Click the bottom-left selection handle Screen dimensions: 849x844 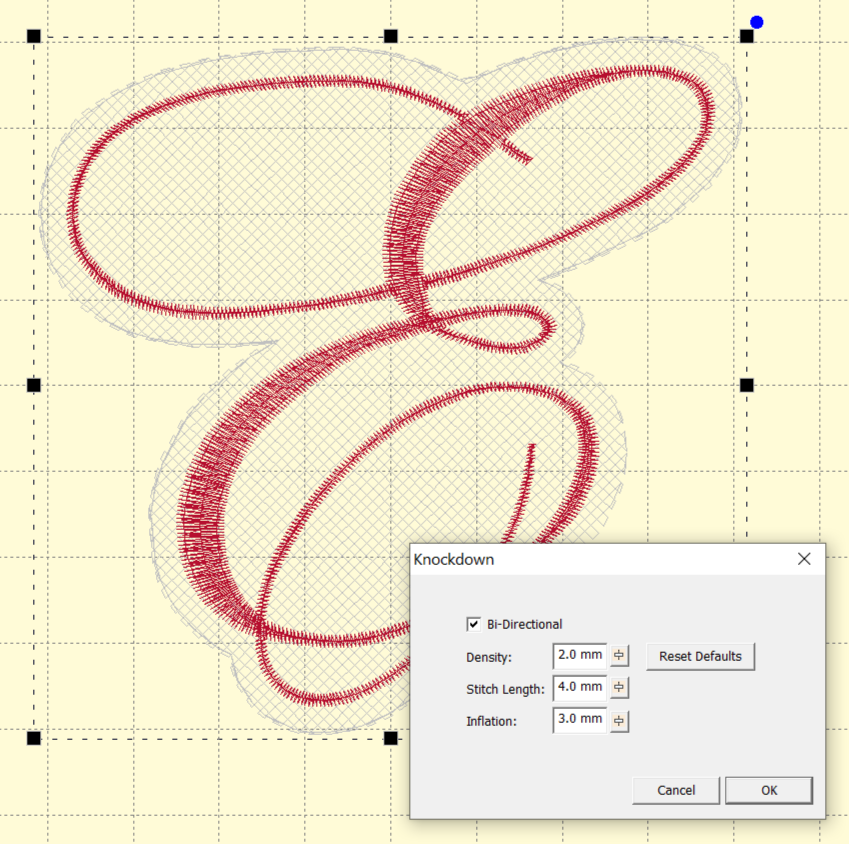[34, 738]
